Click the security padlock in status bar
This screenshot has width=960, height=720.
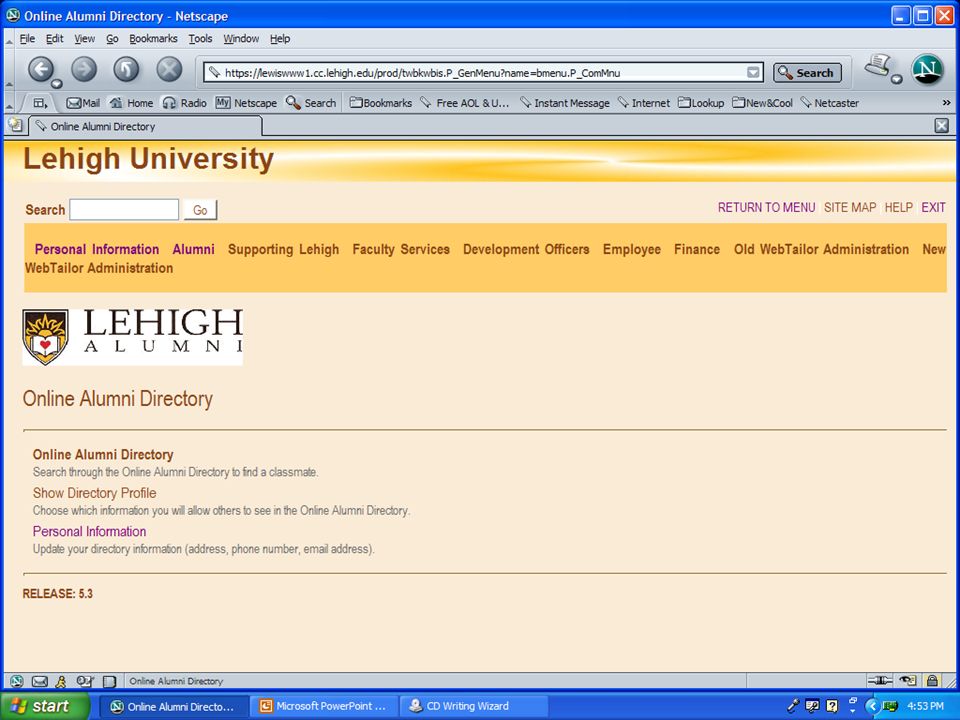point(932,680)
